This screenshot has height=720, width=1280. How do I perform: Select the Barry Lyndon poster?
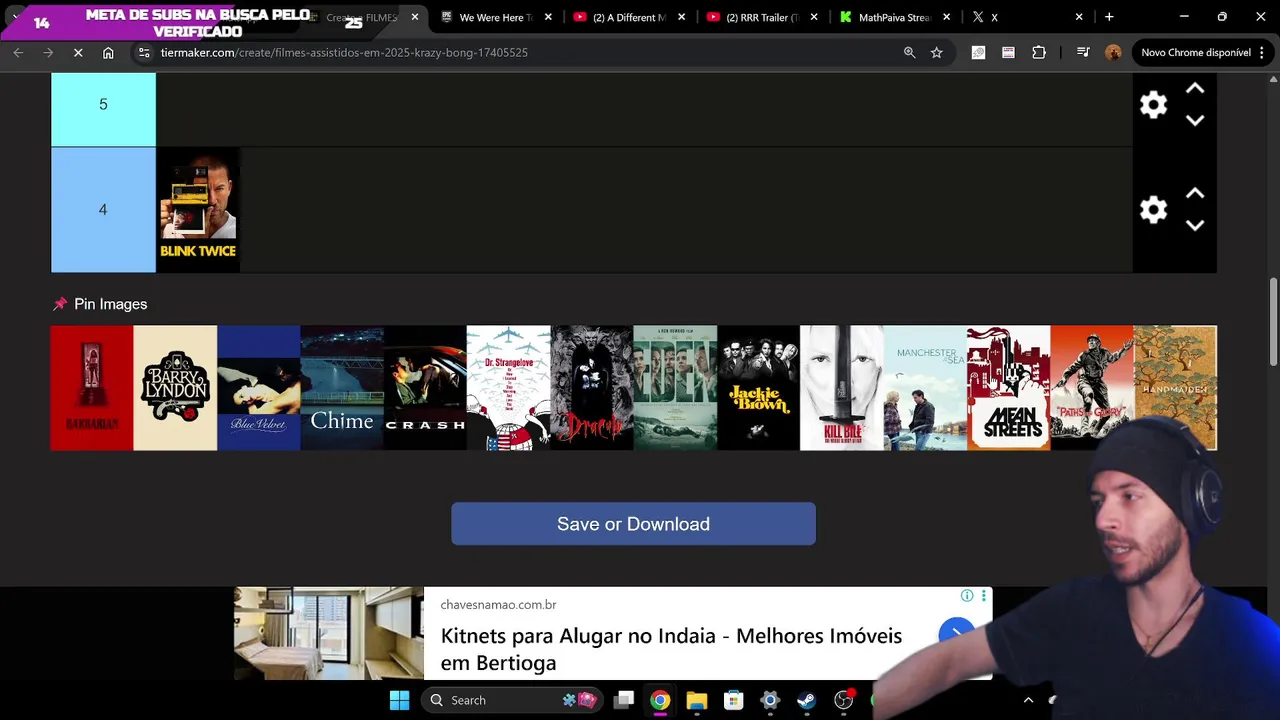coord(175,388)
